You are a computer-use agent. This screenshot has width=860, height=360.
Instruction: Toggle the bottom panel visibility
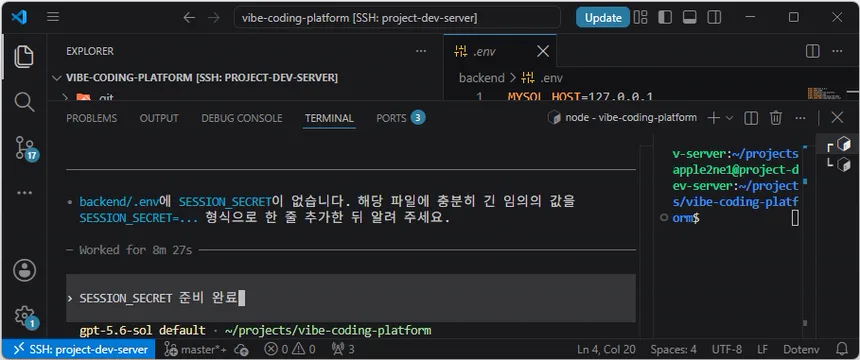[x=689, y=18]
